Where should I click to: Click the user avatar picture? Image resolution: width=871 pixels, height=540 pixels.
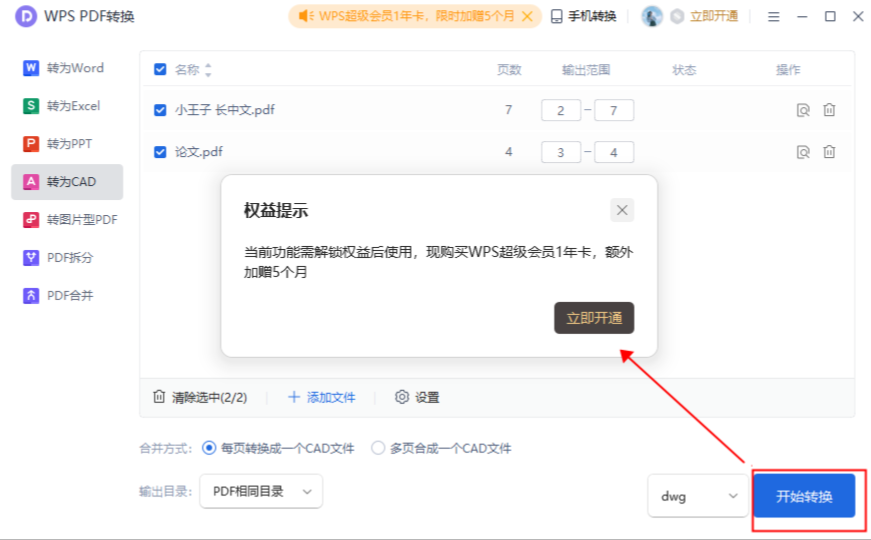click(652, 16)
